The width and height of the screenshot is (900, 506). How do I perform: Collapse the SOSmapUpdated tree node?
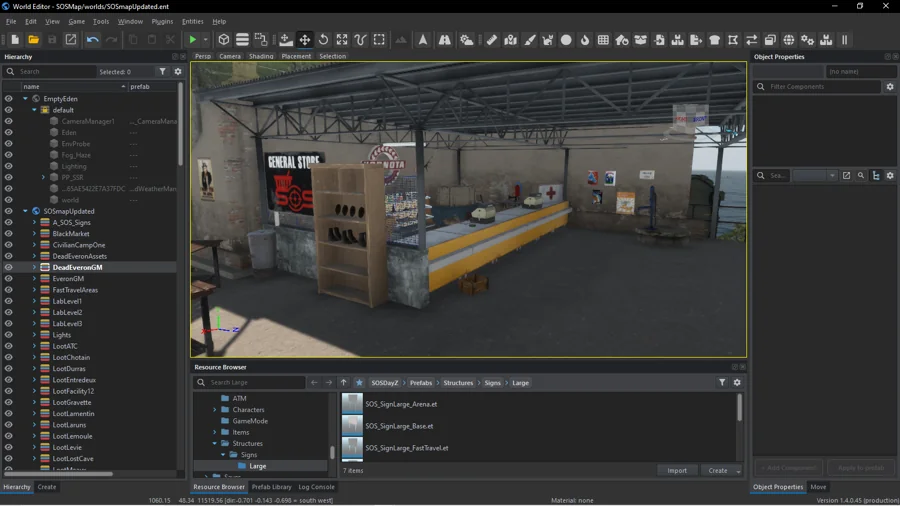pos(25,211)
